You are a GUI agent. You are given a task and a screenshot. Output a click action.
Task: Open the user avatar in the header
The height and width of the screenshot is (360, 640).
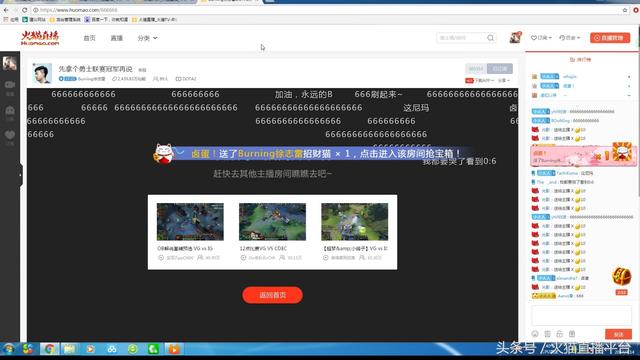point(515,37)
